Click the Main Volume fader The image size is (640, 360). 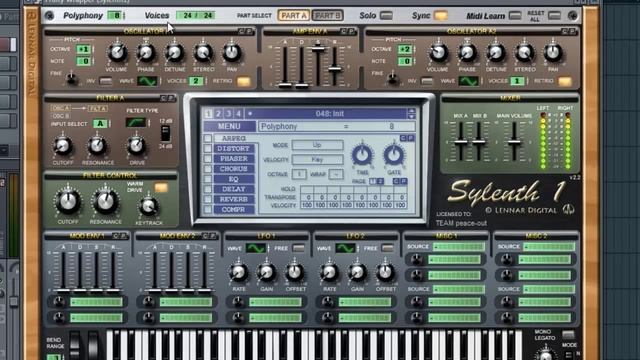click(x=514, y=142)
